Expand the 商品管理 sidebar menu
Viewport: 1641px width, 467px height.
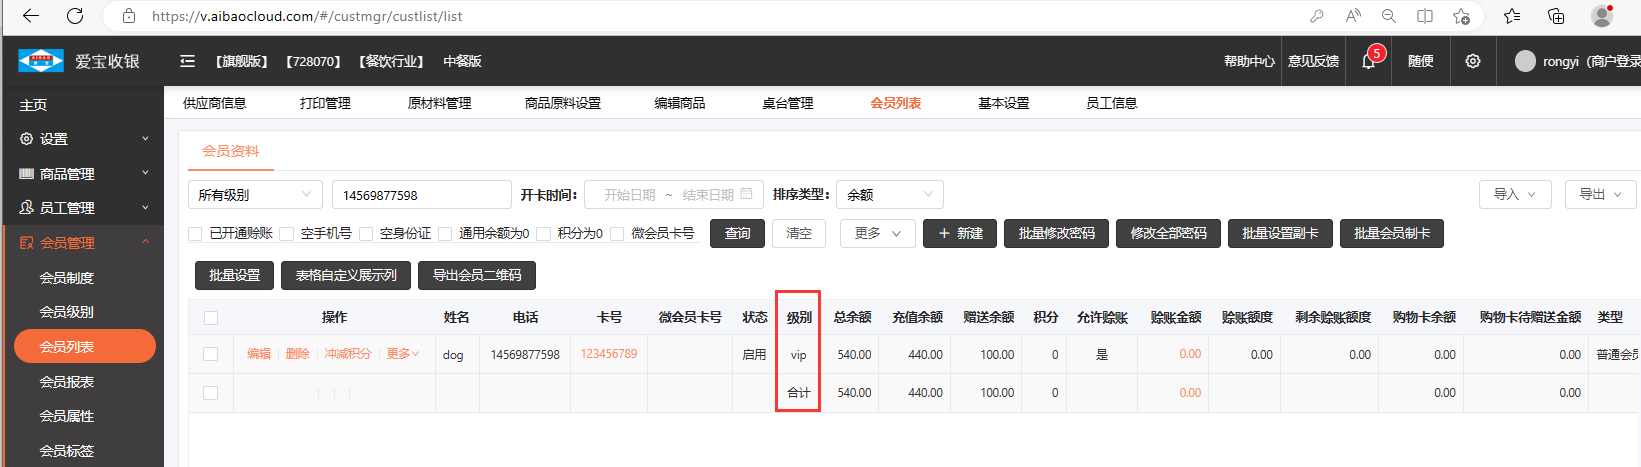tap(82, 174)
